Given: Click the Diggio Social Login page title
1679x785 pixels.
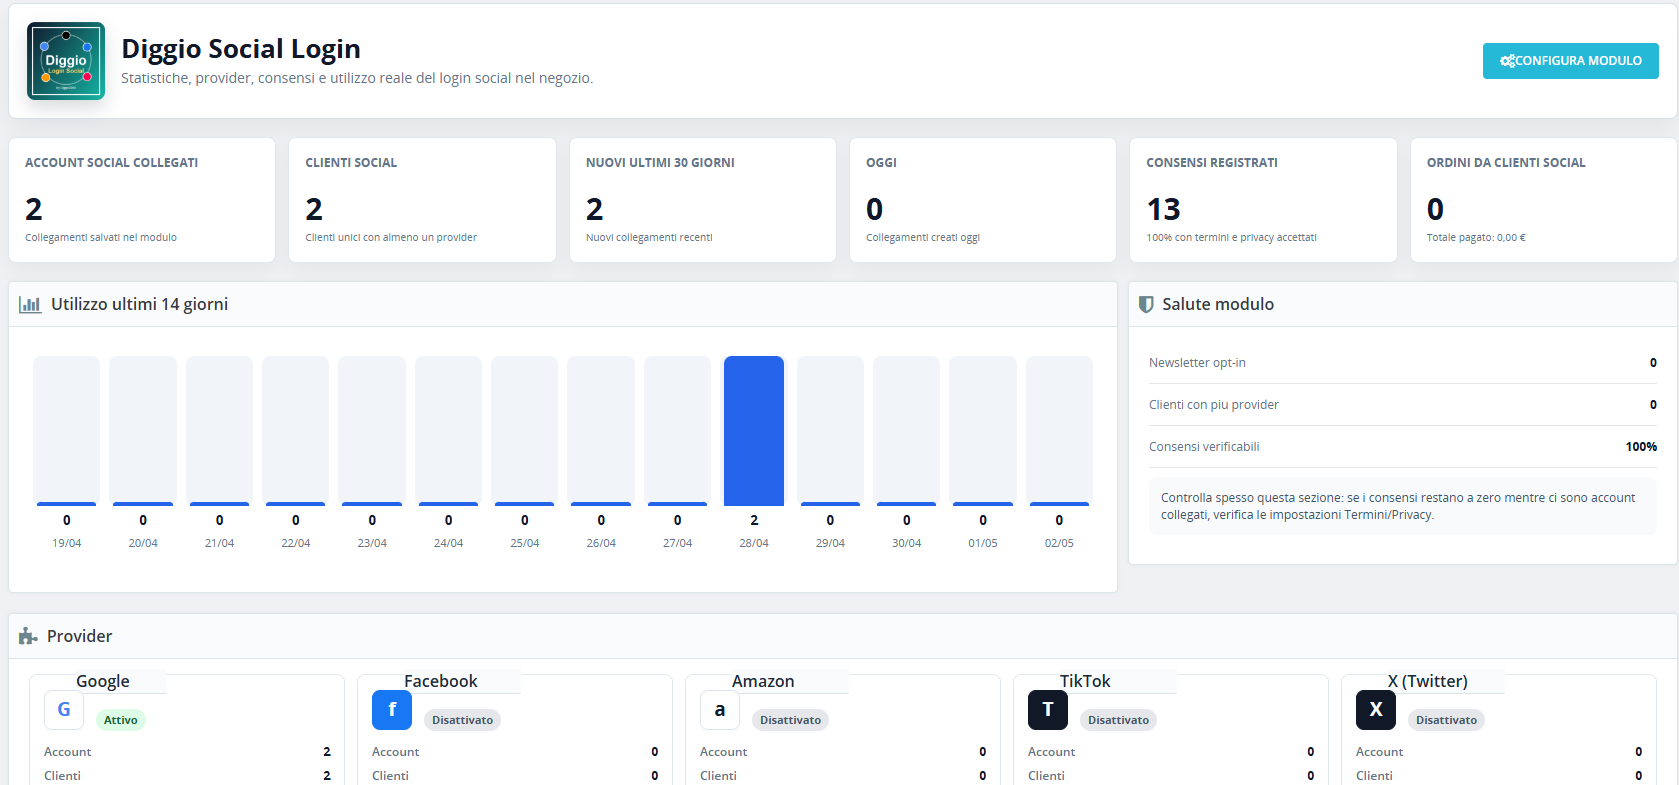Looking at the screenshot, I should [241, 49].
